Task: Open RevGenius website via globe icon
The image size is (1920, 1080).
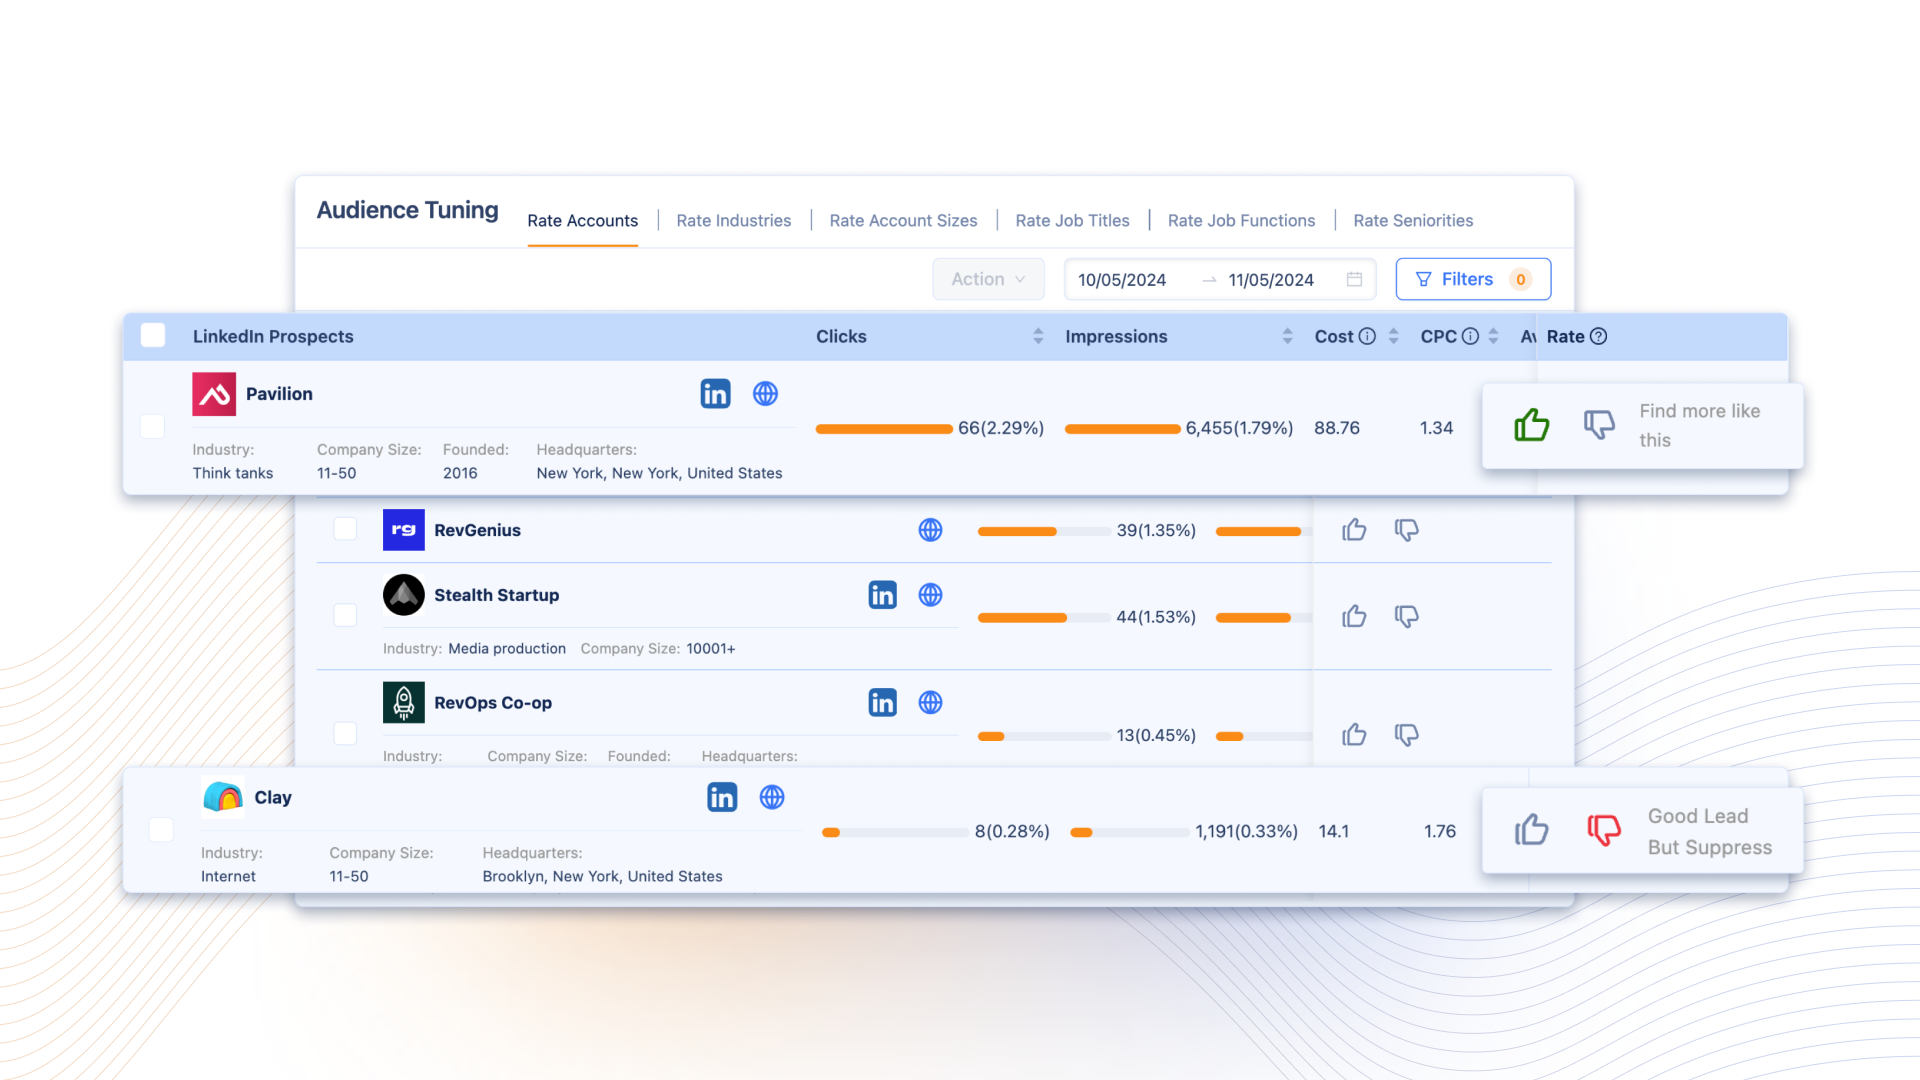Action: [930, 530]
